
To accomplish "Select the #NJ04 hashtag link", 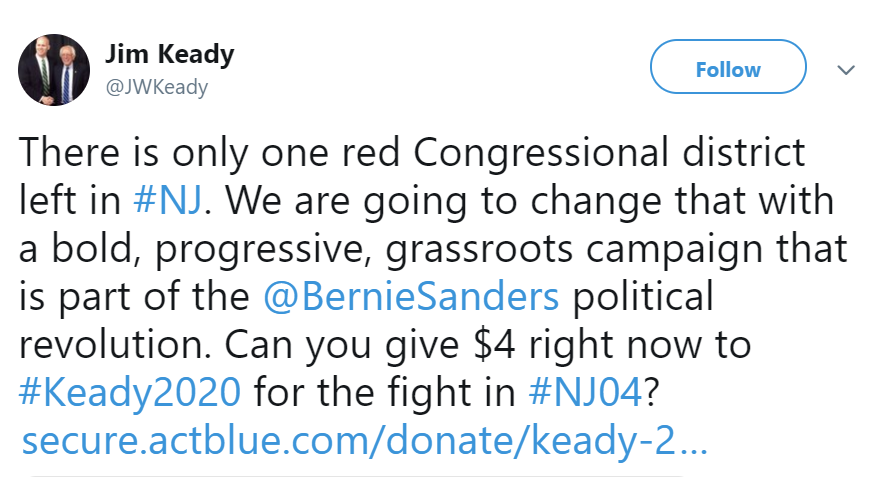I will [585, 392].
